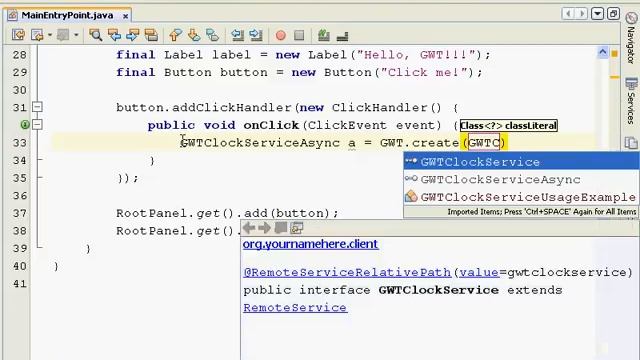The height and width of the screenshot is (360, 640).
Task: Click line number 40 in gutter
Action: [x=19, y=266]
